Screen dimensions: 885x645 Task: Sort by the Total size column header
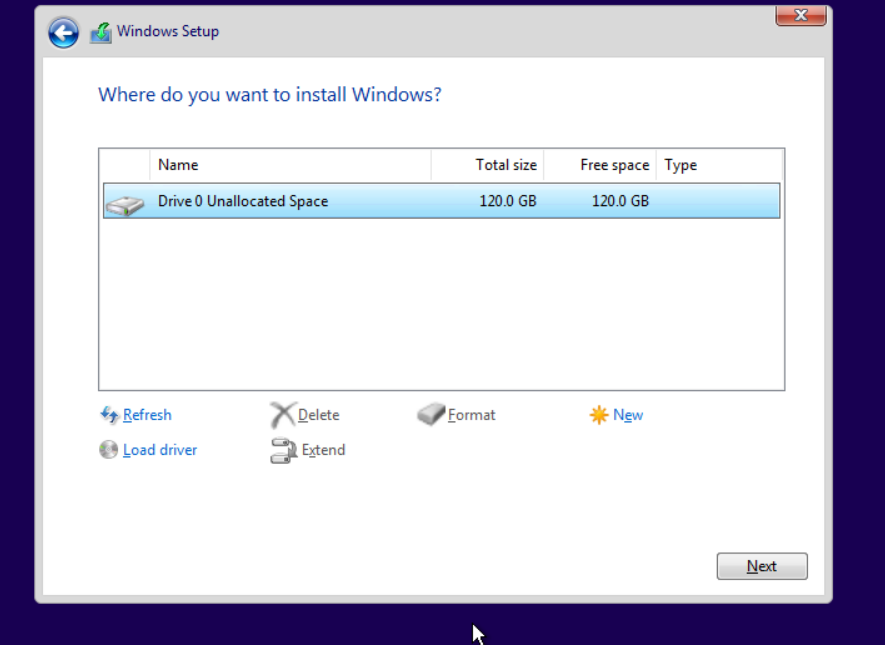487,165
